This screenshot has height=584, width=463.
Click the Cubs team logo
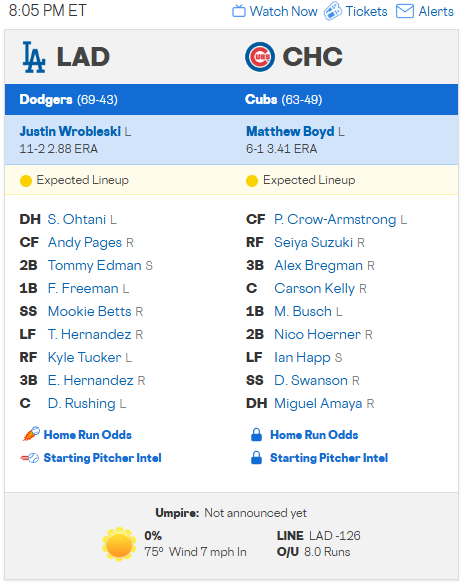point(260,57)
